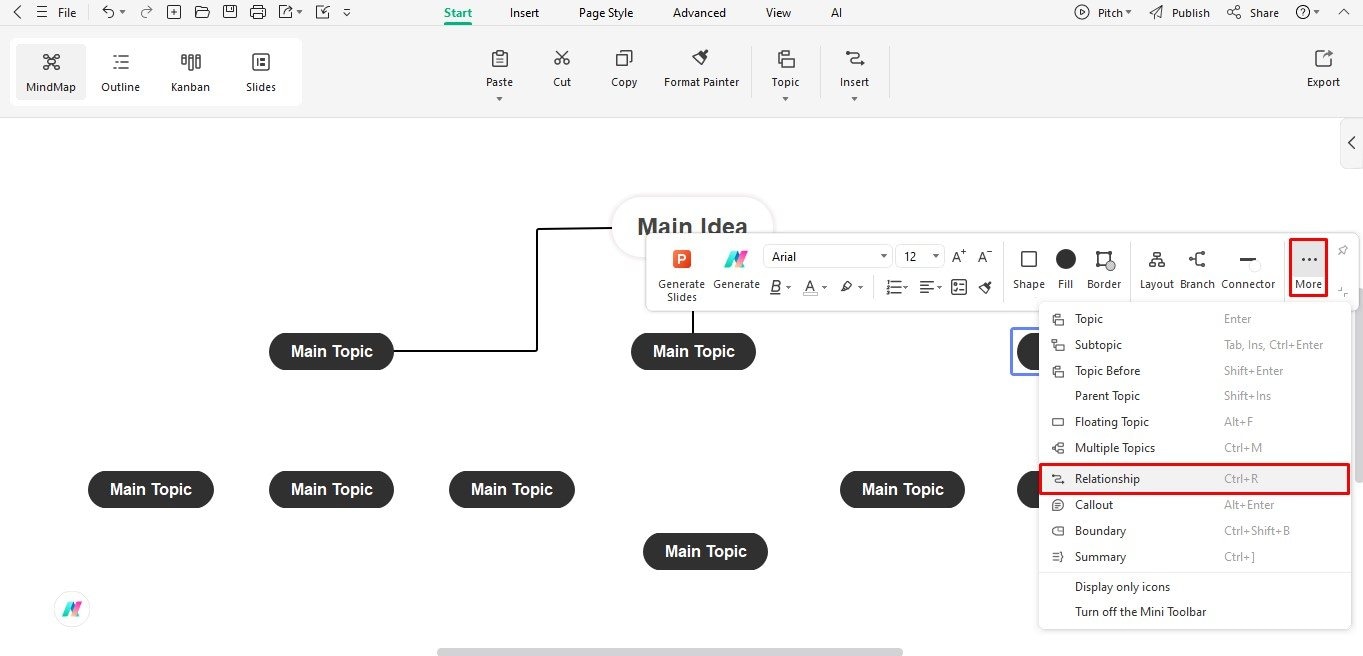The width and height of the screenshot is (1363, 656).
Task: Open Shape options in the mini toolbar
Action: click(1029, 269)
